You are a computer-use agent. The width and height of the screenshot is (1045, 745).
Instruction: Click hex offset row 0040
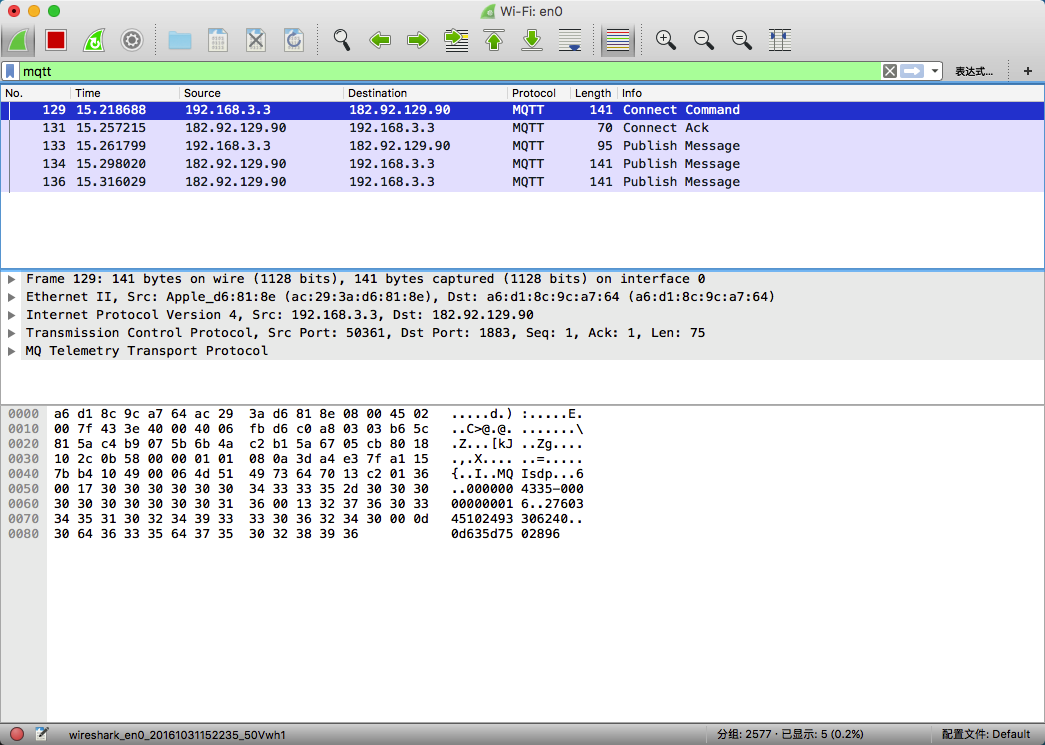click(23, 474)
